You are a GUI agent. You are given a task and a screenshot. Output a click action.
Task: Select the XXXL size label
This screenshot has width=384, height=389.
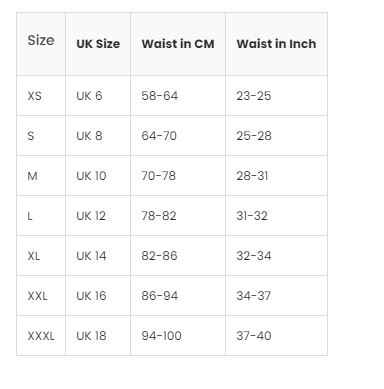click(x=41, y=336)
